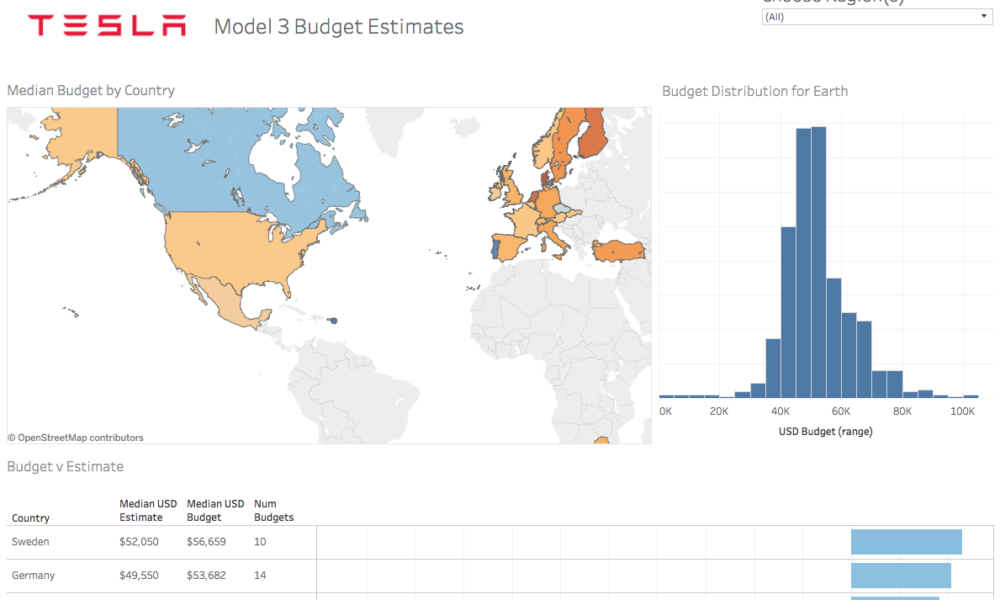Click the Tesla logo
Viewport: 1000px width, 600px height.
click(107, 26)
